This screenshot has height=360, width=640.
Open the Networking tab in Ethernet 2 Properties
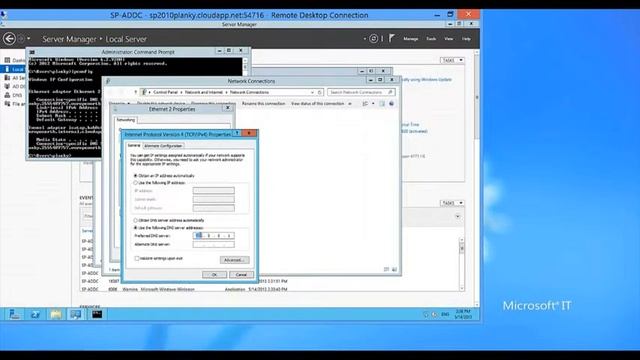(126, 120)
